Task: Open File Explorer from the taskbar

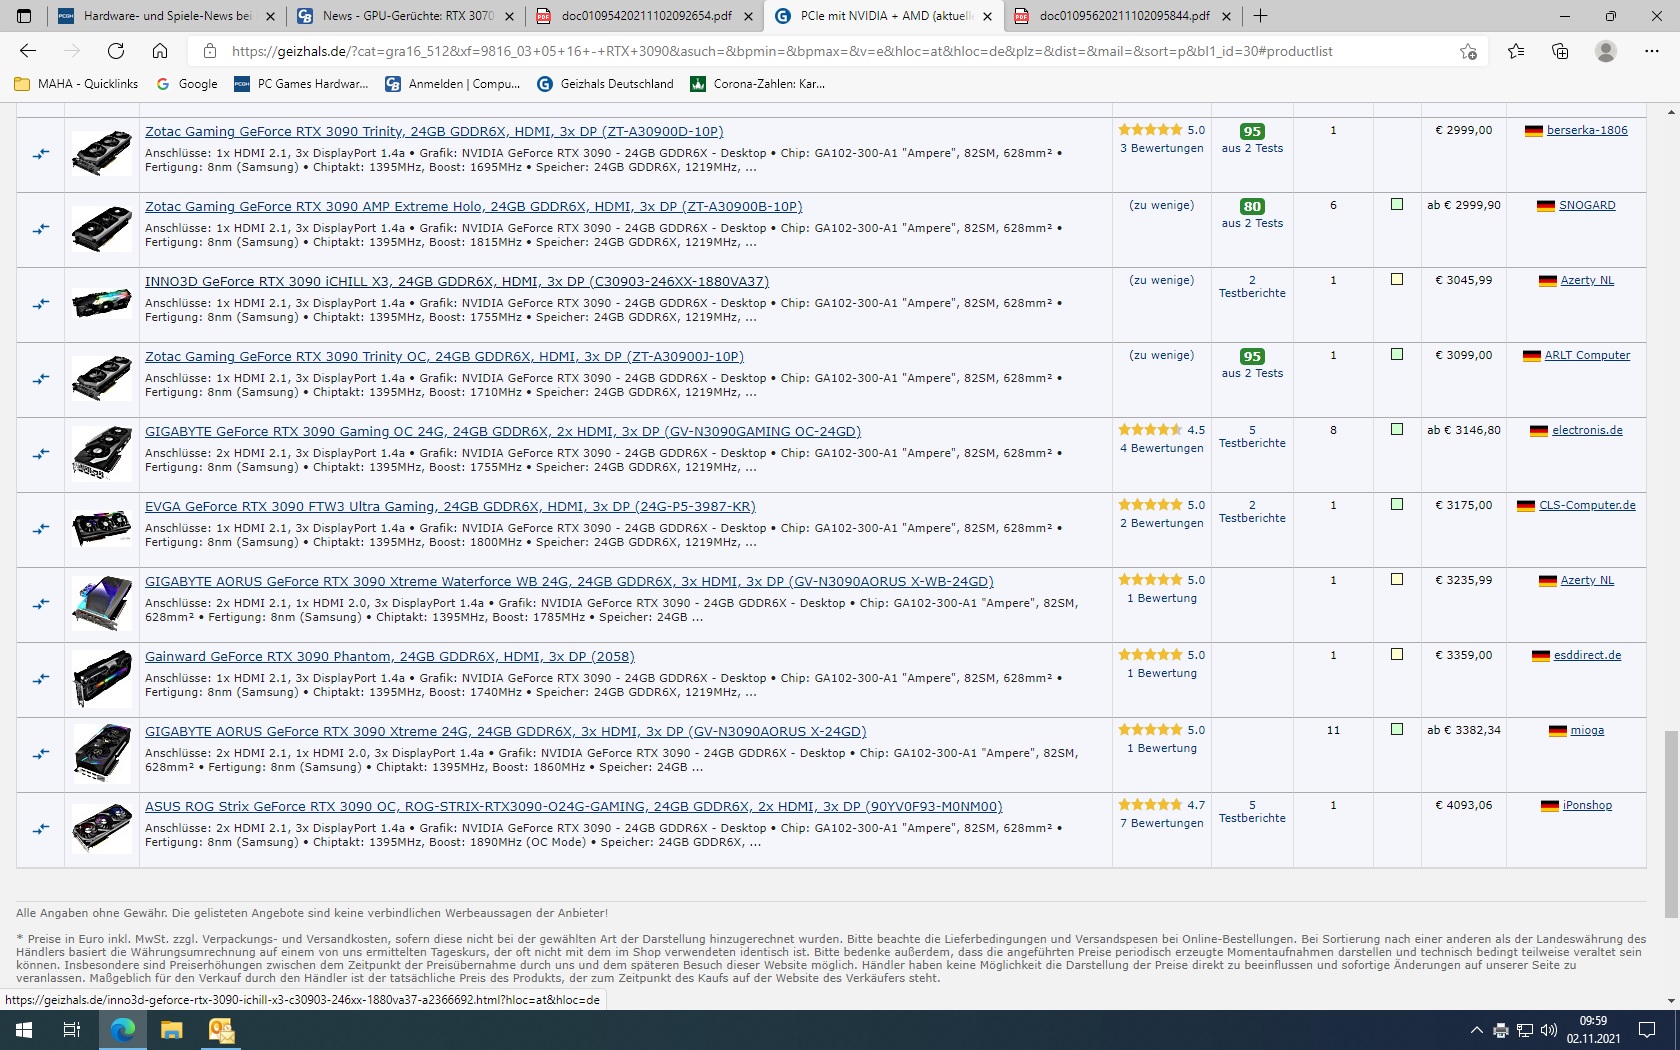Action: pyautogui.click(x=172, y=1030)
